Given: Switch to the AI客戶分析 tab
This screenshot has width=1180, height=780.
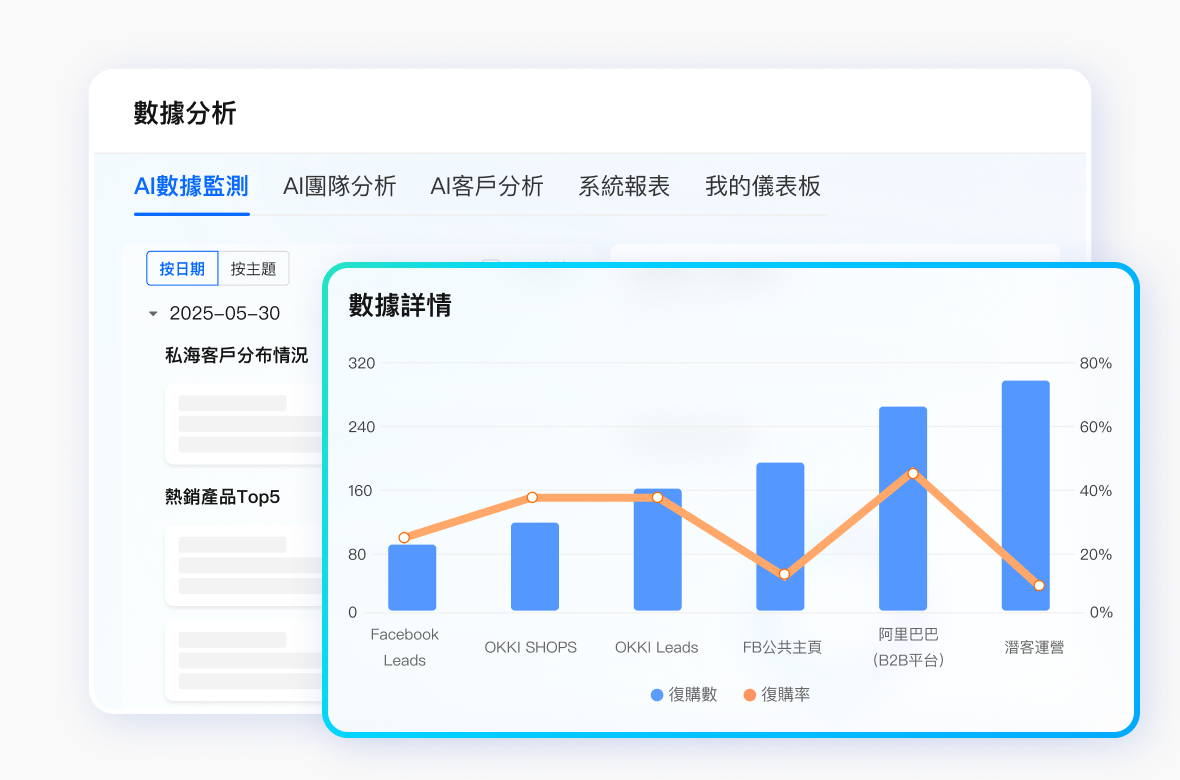Looking at the screenshot, I should pos(486,186).
